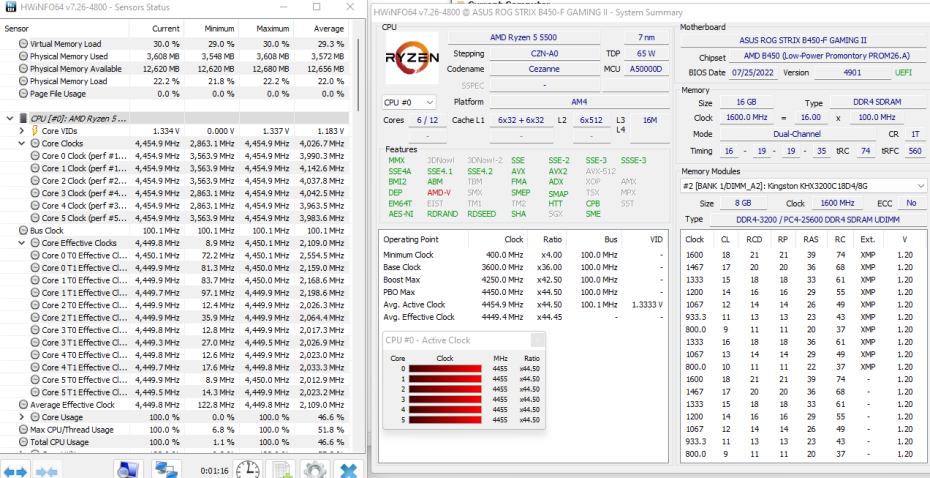Open sensor settings gear icon
This screenshot has height=478, width=930.
[315, 470]
